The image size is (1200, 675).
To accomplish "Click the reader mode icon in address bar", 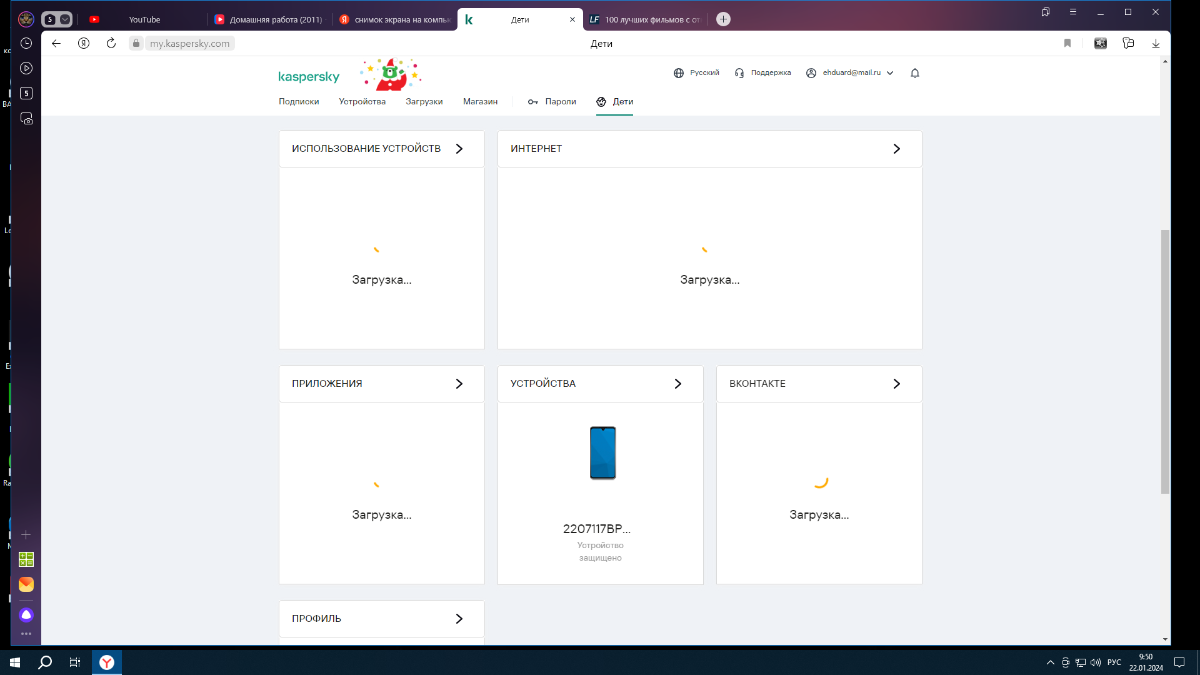I will pyautogui.click(x=1100, y=43).
